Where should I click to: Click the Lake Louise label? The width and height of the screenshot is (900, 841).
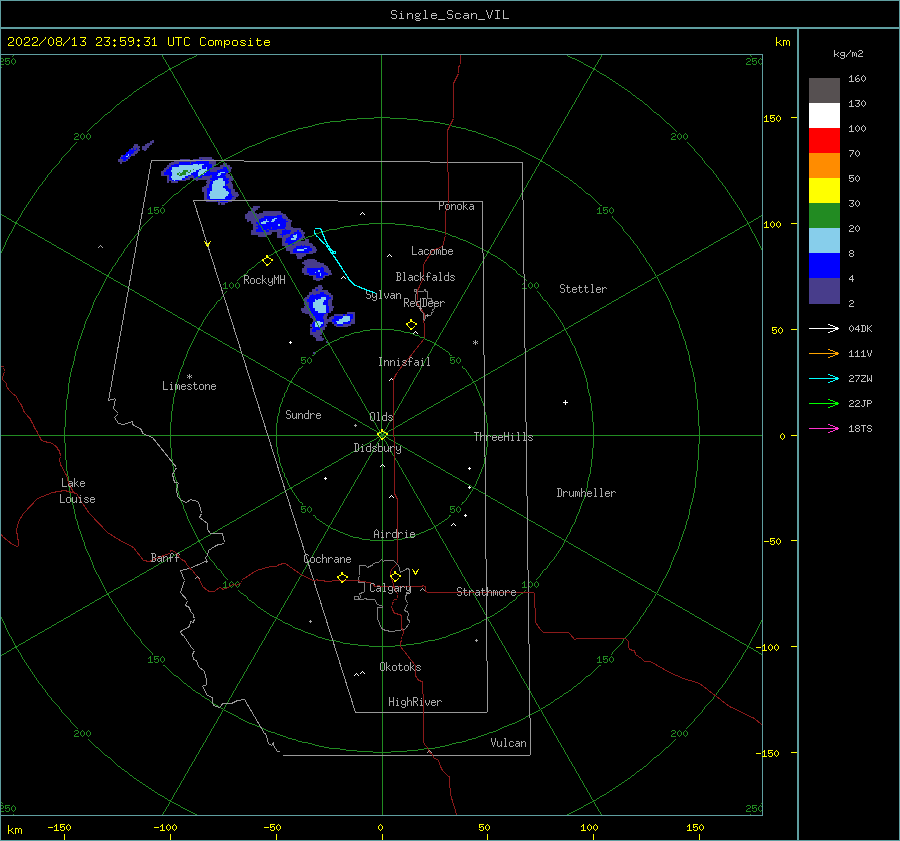click(77, 491)
